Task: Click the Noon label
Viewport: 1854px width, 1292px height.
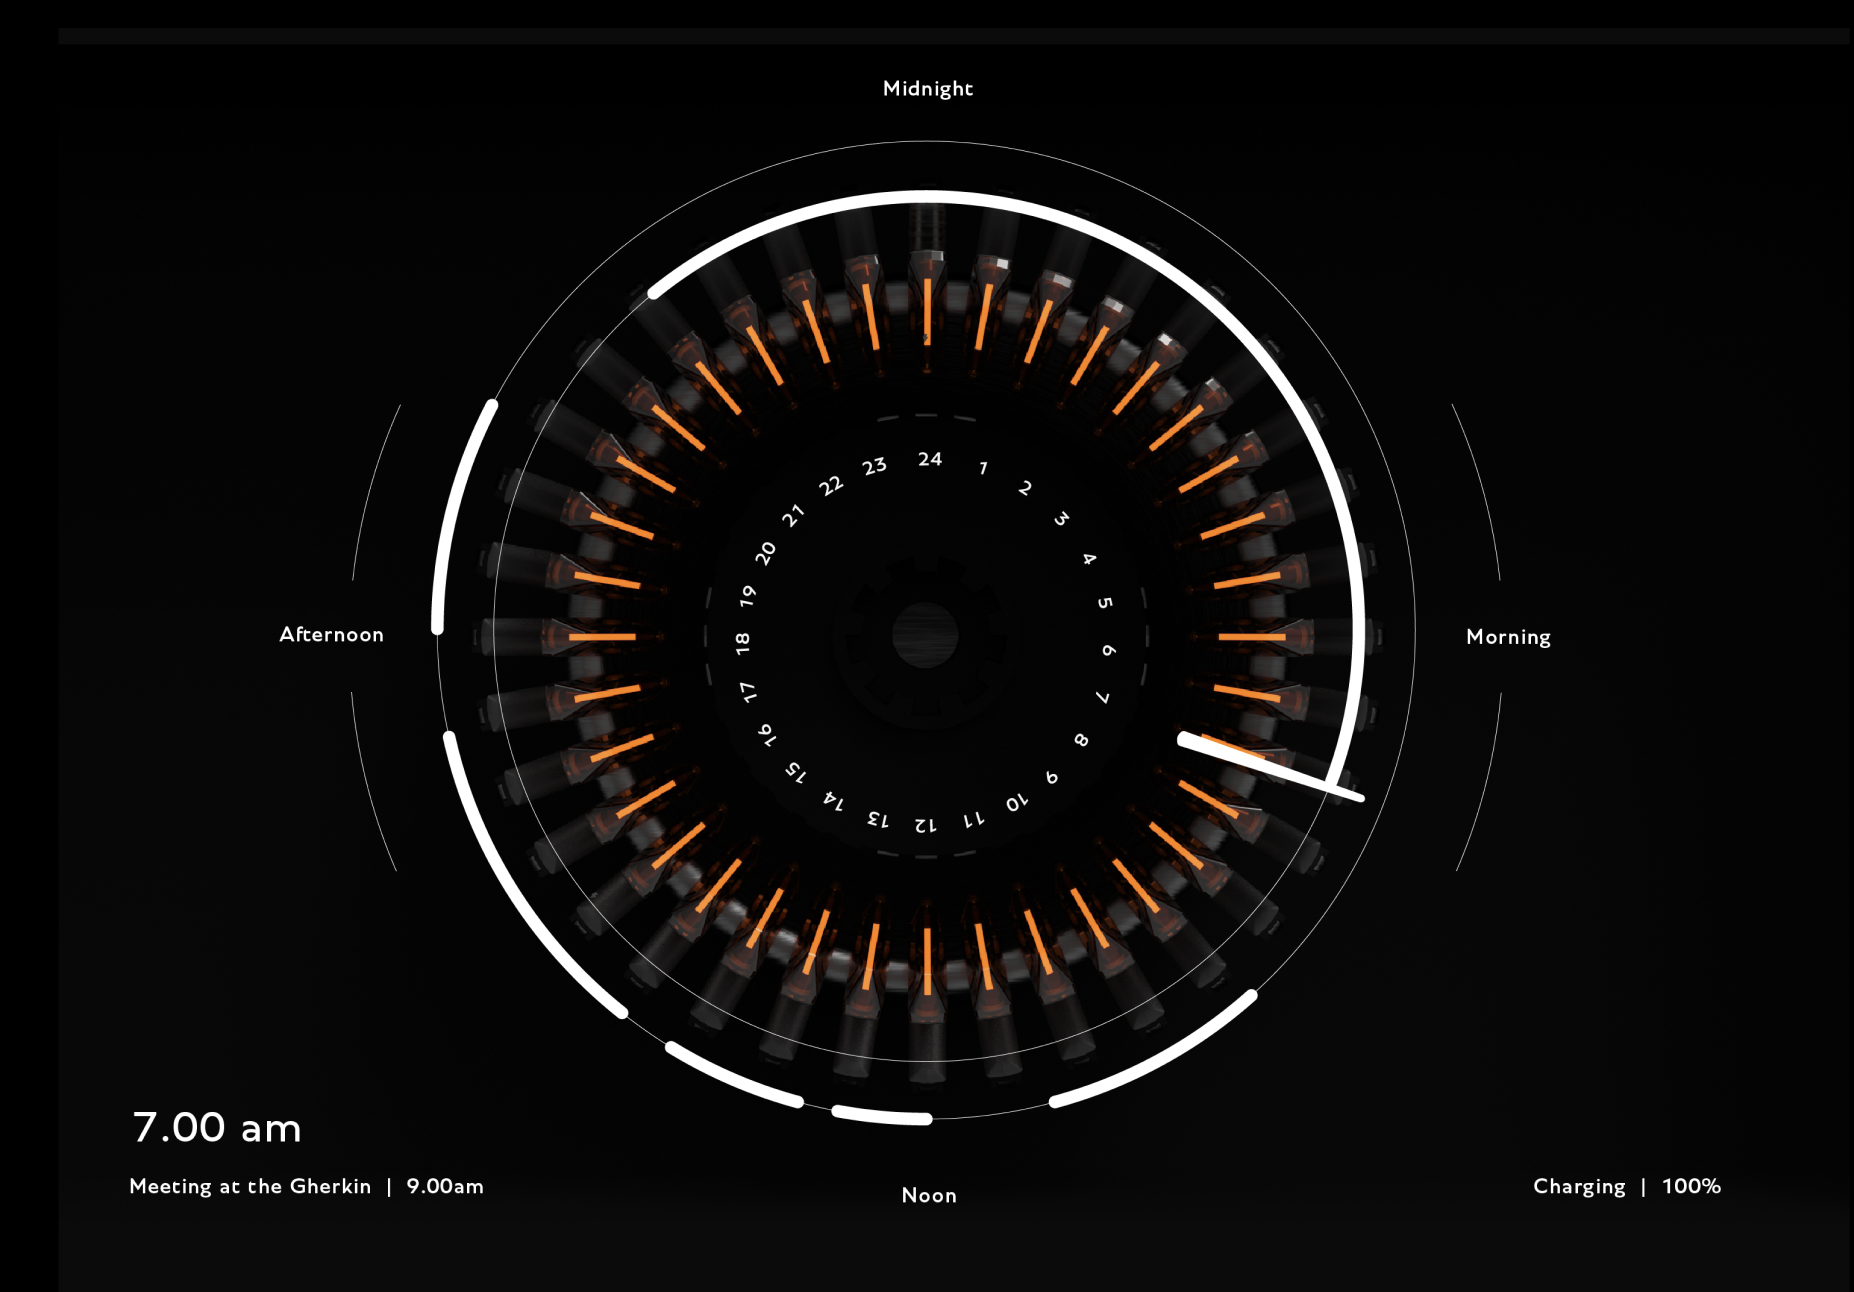Action: (x=928, y=1195)
